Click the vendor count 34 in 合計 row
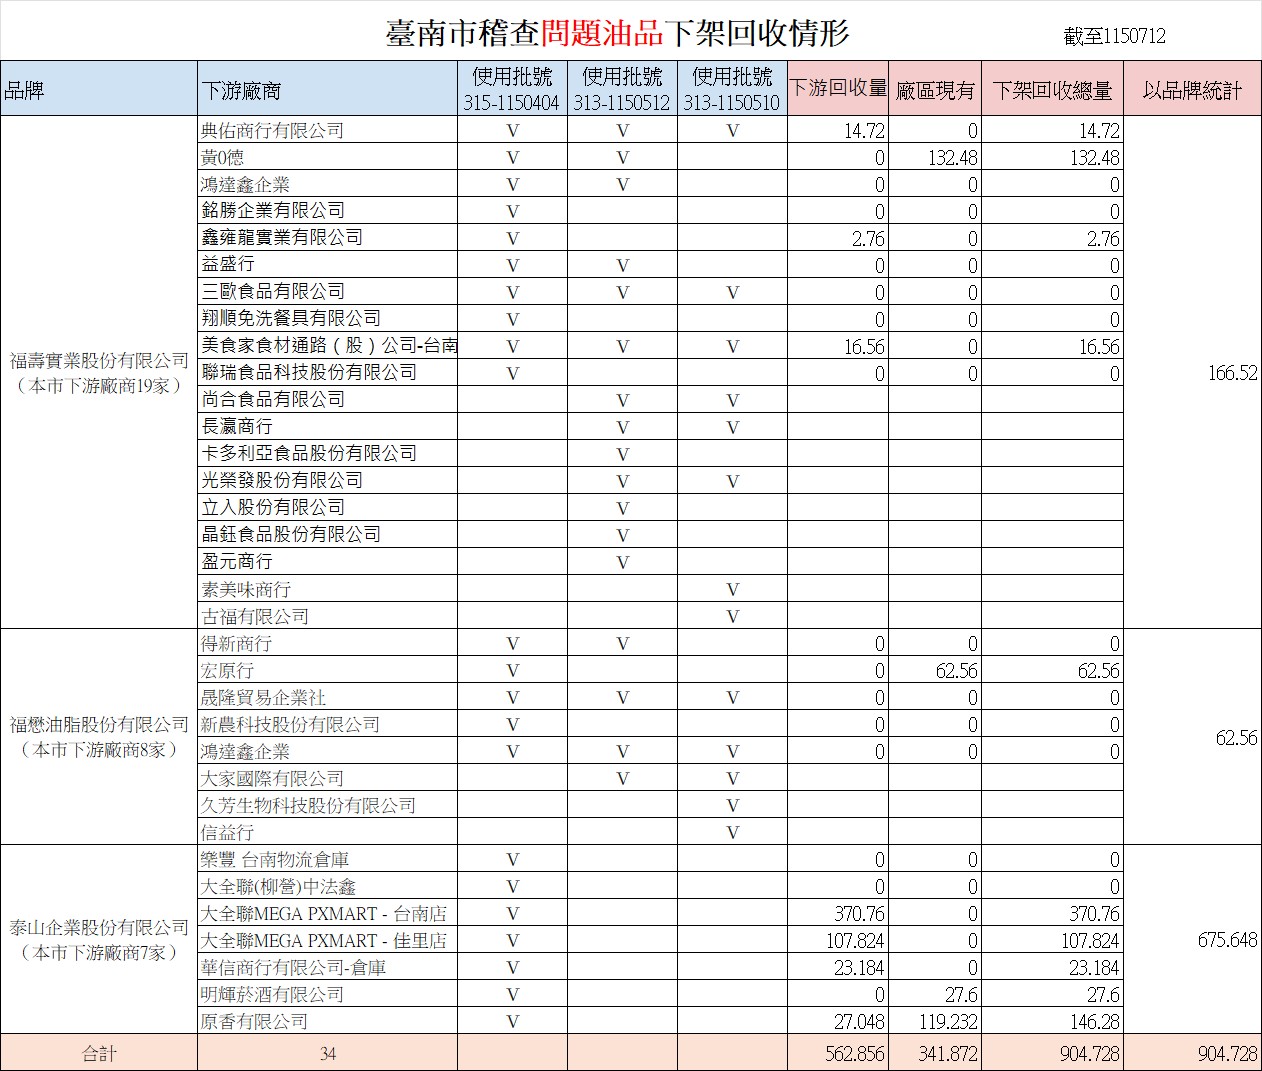The width and height of the screenshot is (1262, 1071). [328, 1054]
